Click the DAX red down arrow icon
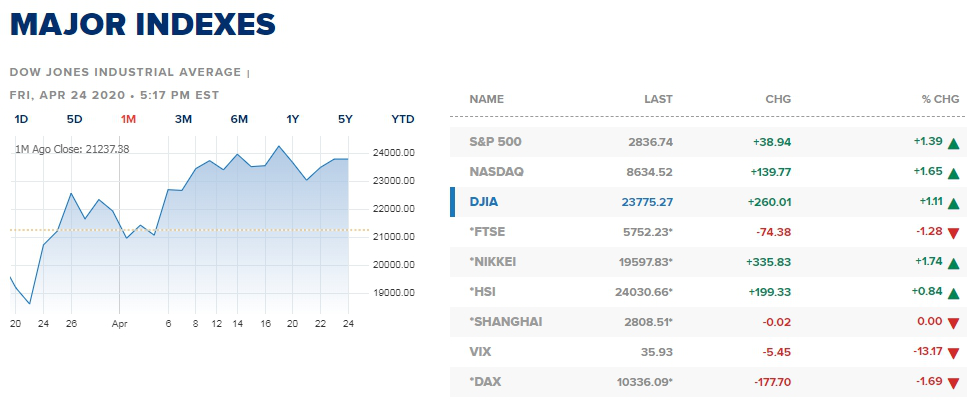Viewport: 967px width, 400px height. (953, 383)
